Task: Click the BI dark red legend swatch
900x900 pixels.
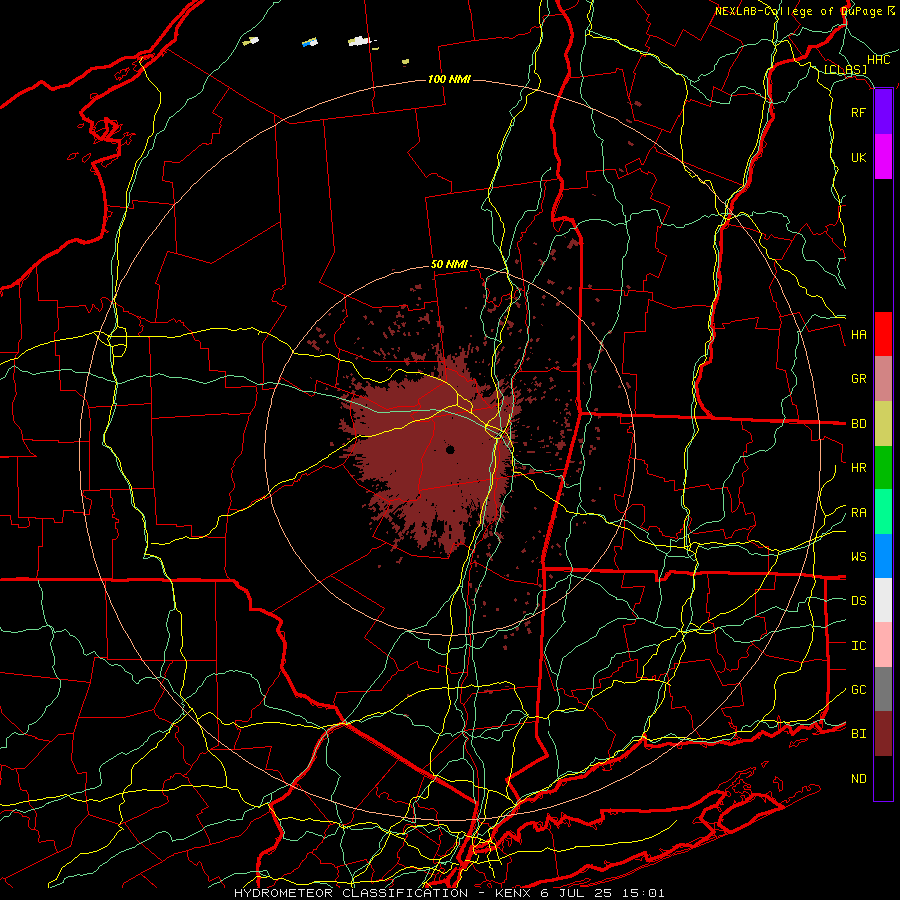Action: click(883, 734)
